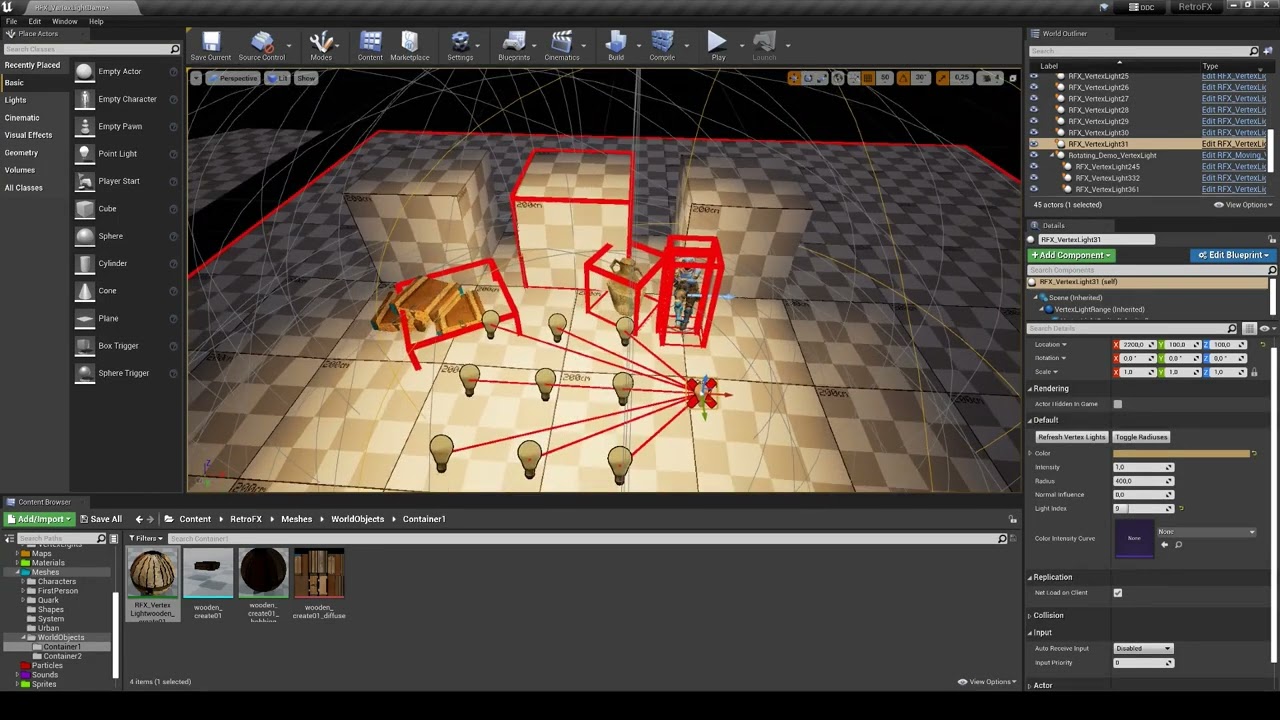This screenshot has height=720, width=1280.
Task: Open the Edit menu
Action: (35, 21)
